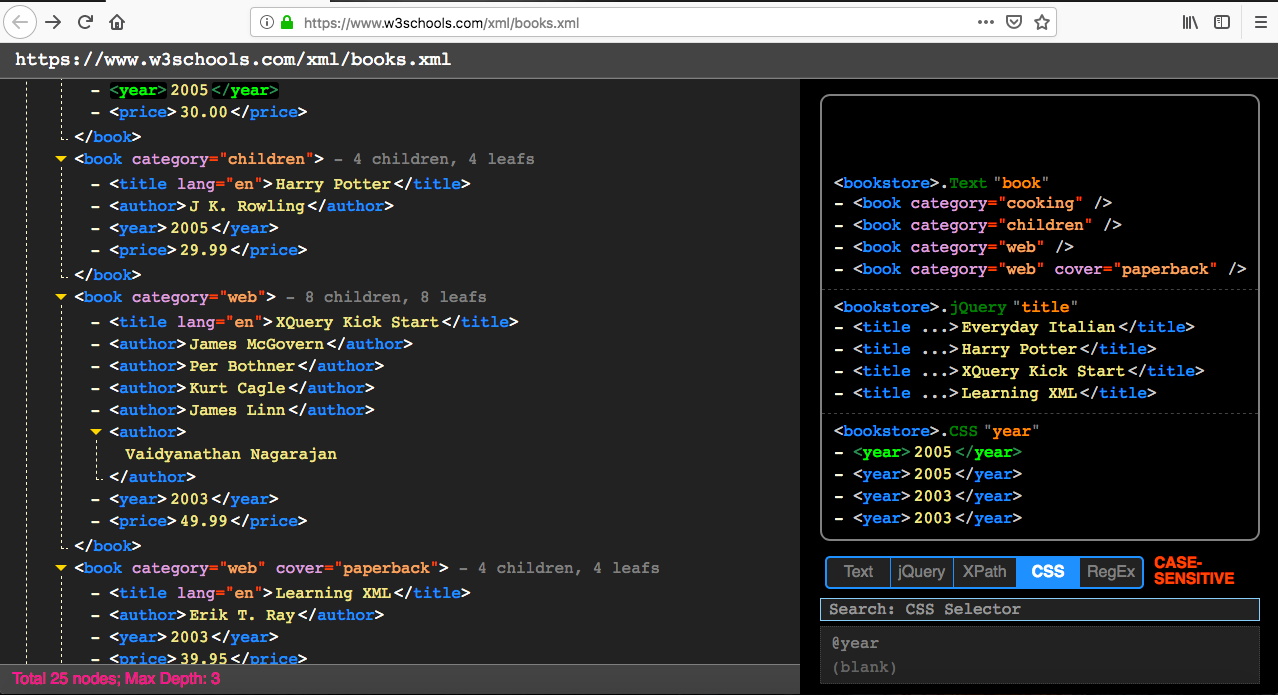Click the green secure padlock icon
This screenshot has height=695, width=1278.
tap(287, 22)
